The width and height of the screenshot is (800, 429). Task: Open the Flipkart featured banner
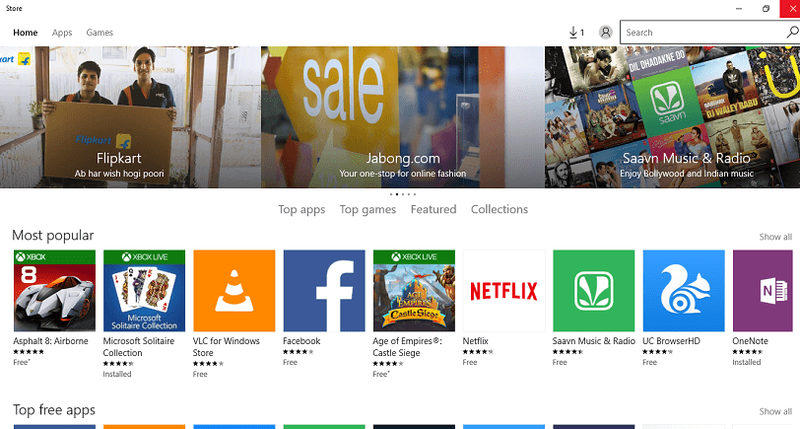pyautogui.click(x=130, y=117)
